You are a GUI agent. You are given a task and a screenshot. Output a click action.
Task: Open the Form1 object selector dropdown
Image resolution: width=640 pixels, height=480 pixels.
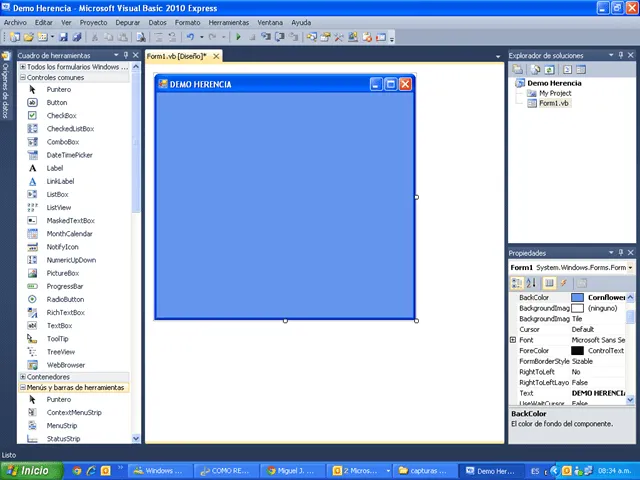tap(630, 267)
